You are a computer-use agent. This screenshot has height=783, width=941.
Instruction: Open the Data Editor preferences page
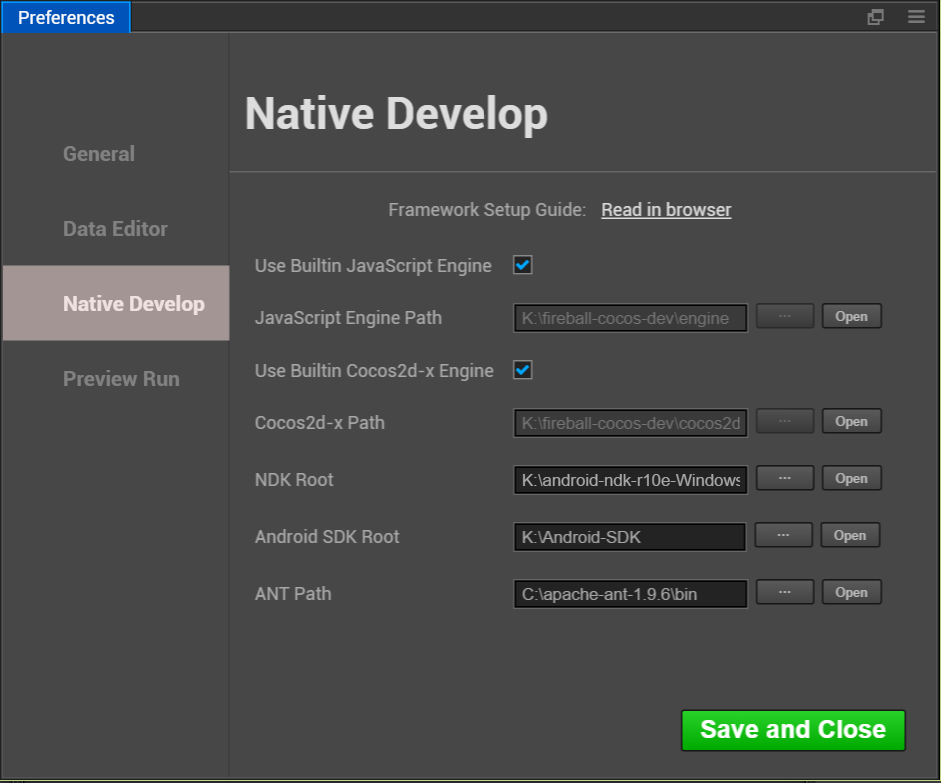coord(115,228)
